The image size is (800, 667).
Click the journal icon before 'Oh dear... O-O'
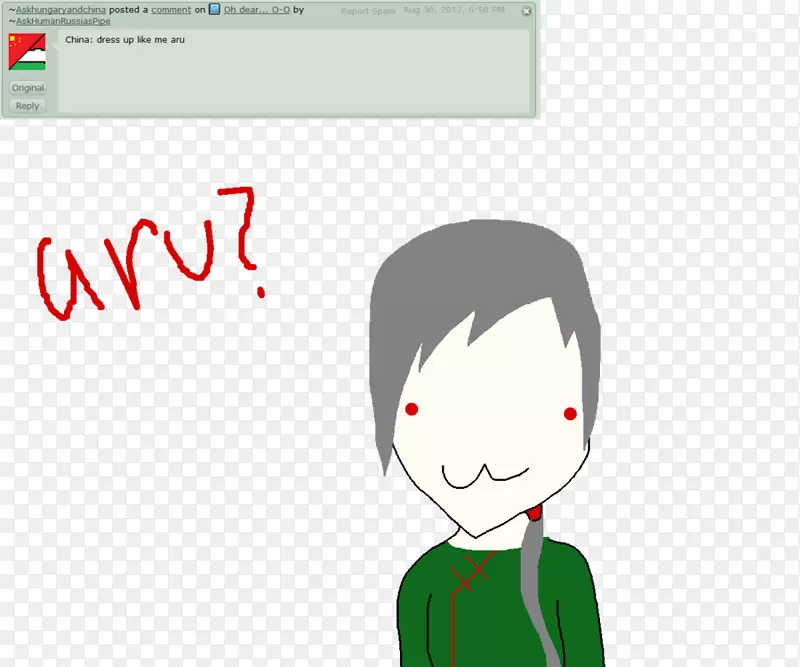214,10
